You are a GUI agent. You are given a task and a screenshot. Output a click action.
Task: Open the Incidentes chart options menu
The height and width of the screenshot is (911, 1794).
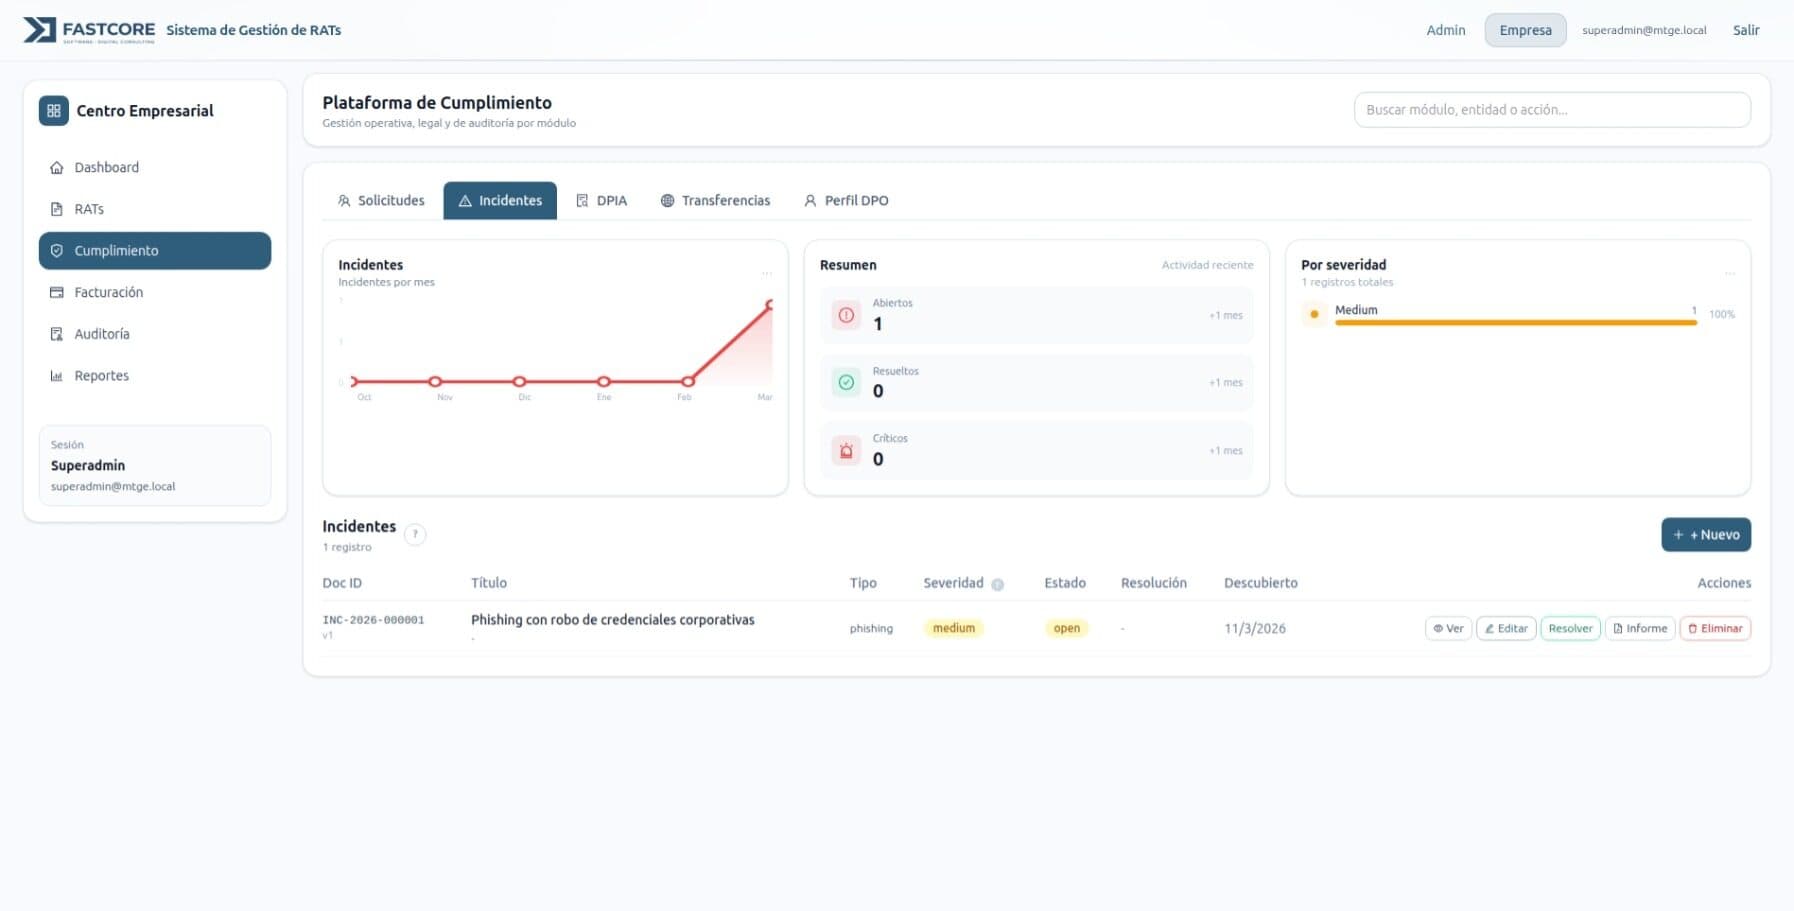click(x=766, y=273)
